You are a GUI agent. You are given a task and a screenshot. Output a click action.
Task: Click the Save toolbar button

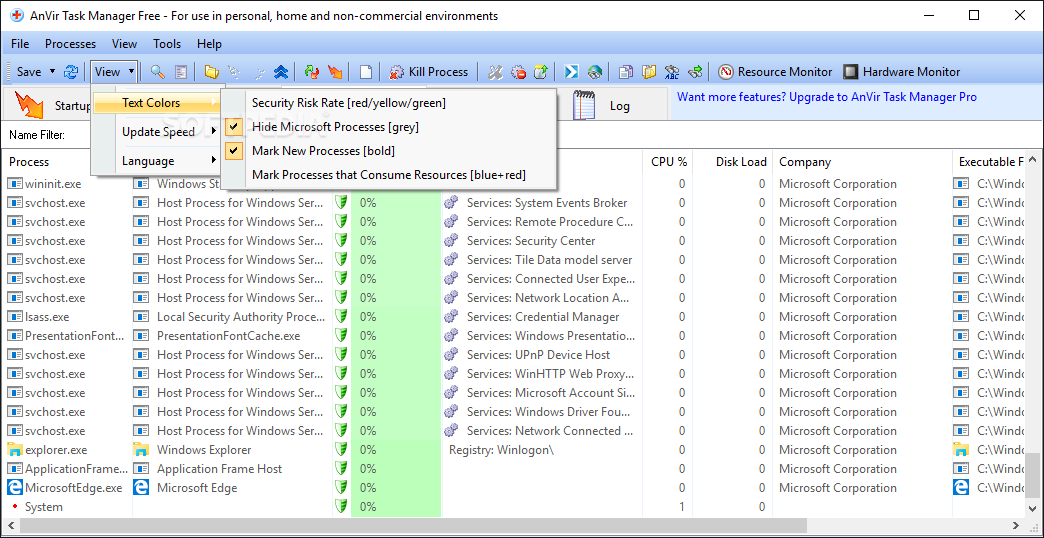[x=29, y=72]
